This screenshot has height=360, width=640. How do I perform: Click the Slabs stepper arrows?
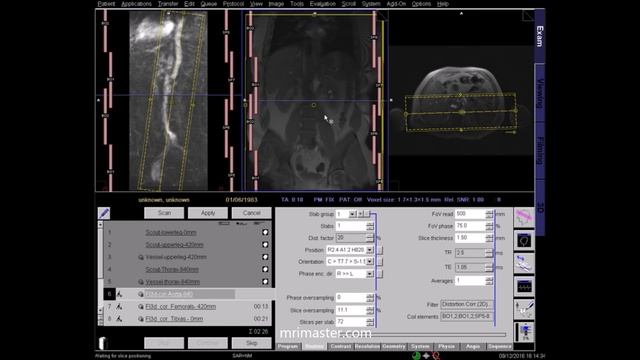tap(370, 226)
